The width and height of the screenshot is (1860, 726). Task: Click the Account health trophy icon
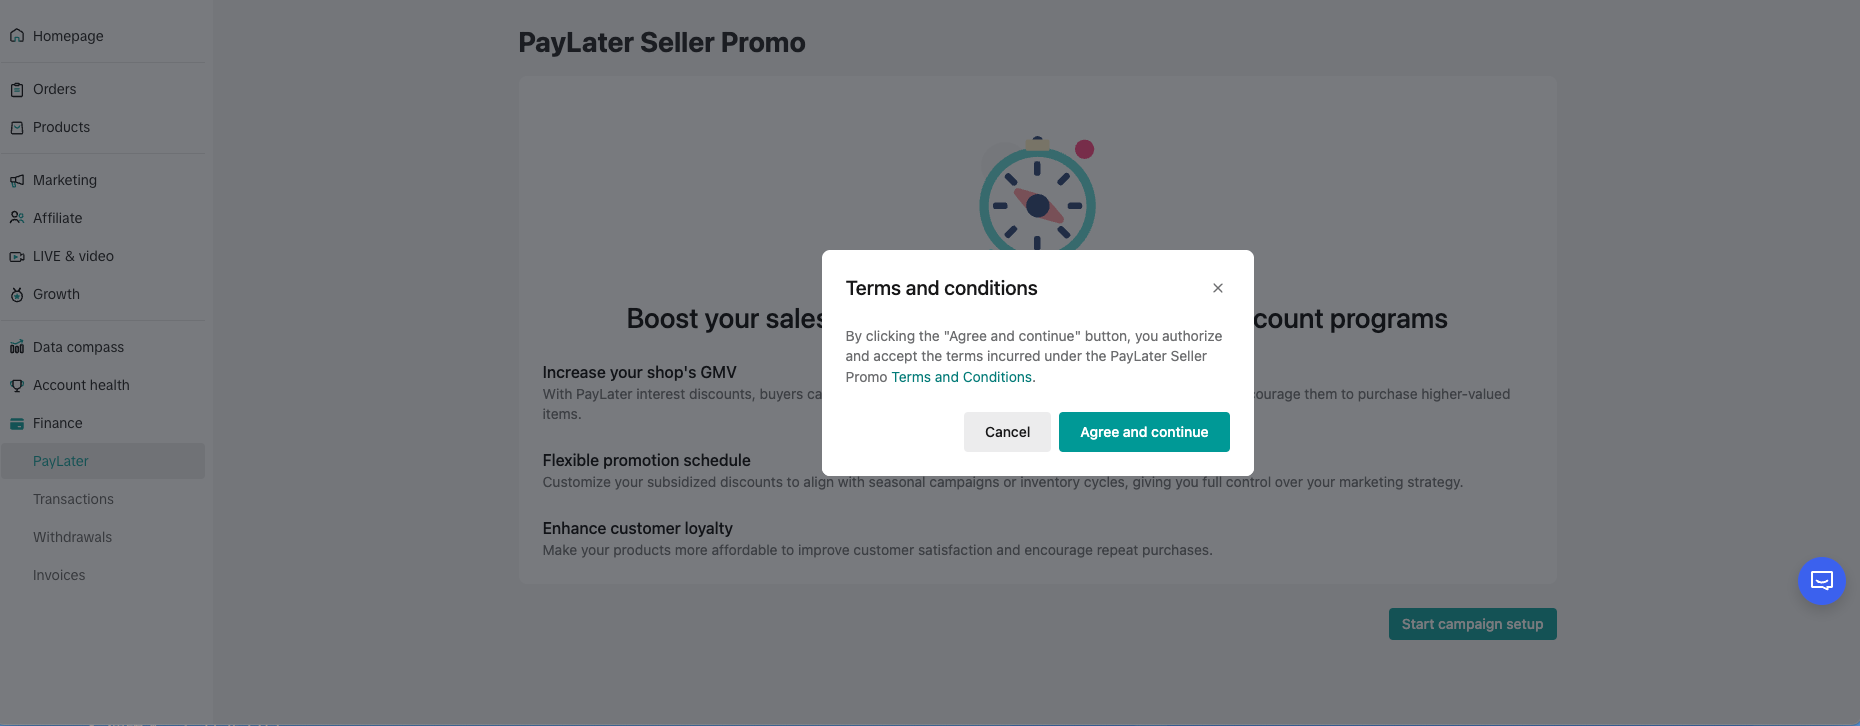(17, 386)
